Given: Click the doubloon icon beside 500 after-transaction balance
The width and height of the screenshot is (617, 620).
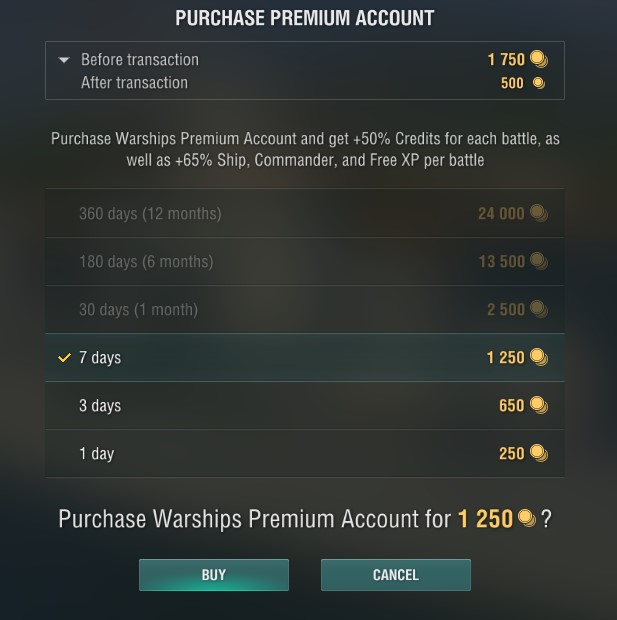Looking at the screenshot, I should [x=539, y=83].
